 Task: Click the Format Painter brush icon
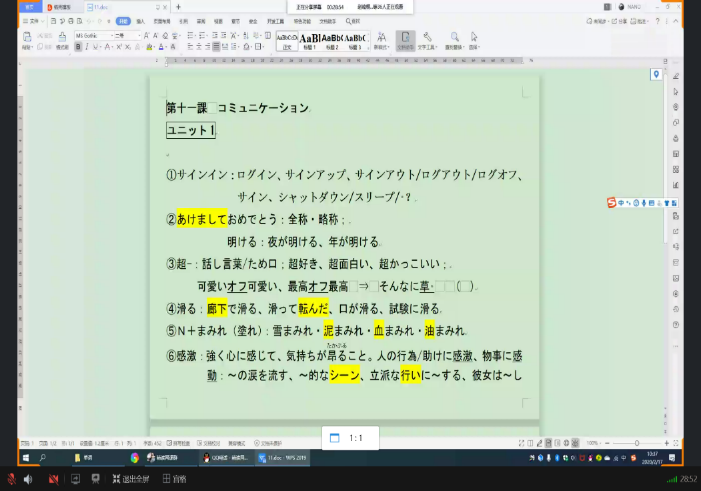click(x=62, y=41)
